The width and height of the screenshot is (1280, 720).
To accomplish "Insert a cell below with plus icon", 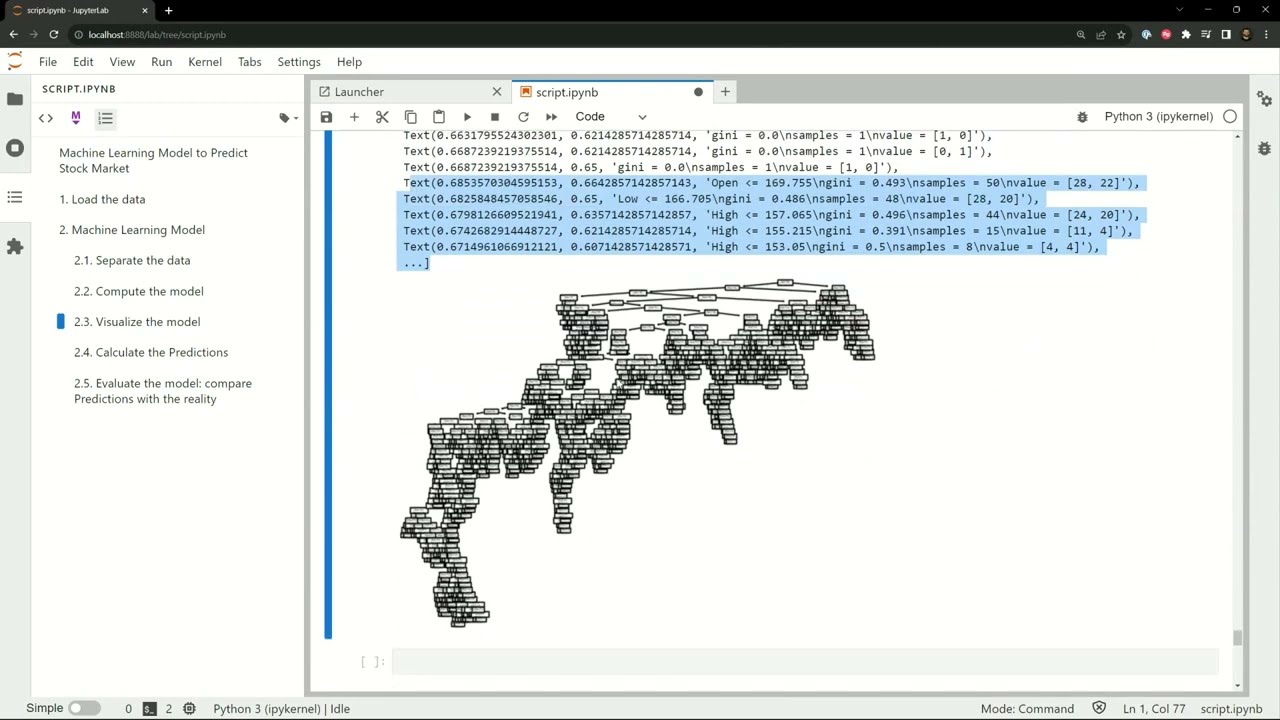I will 354,117.
